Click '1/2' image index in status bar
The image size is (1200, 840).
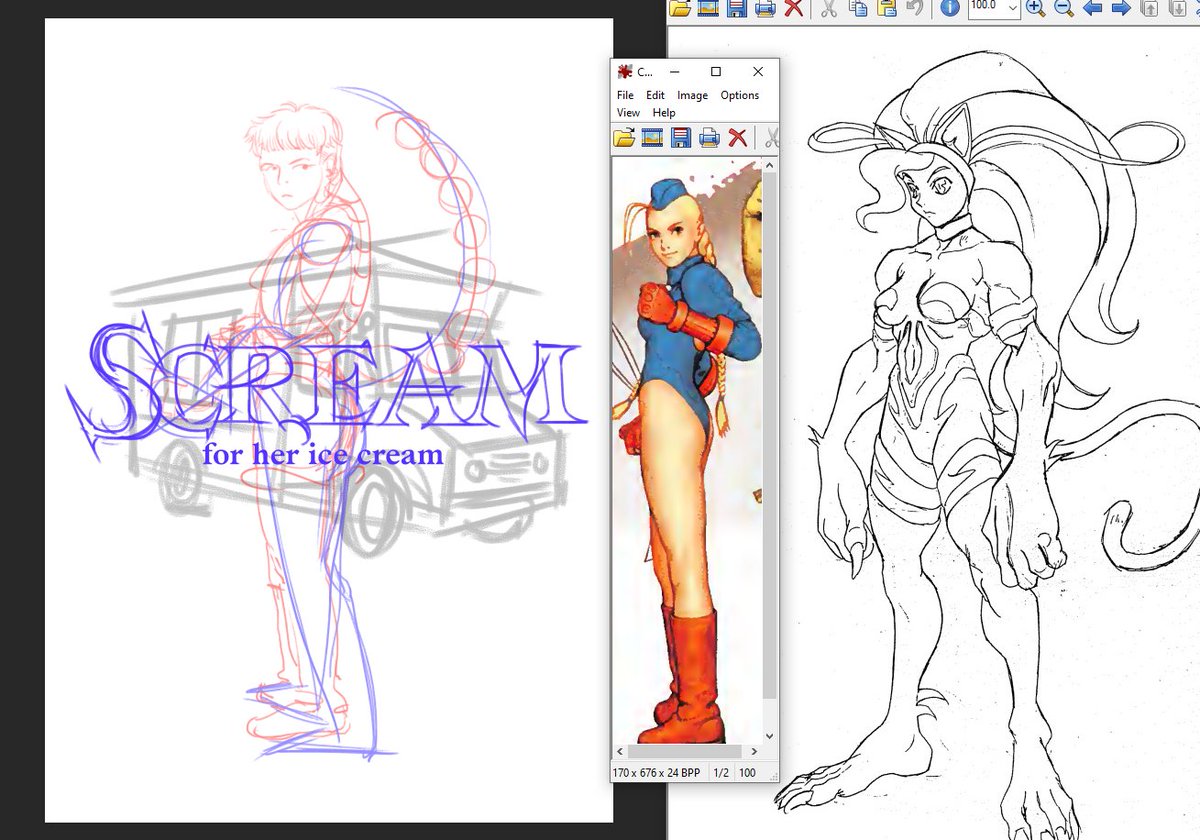point(720,773)
